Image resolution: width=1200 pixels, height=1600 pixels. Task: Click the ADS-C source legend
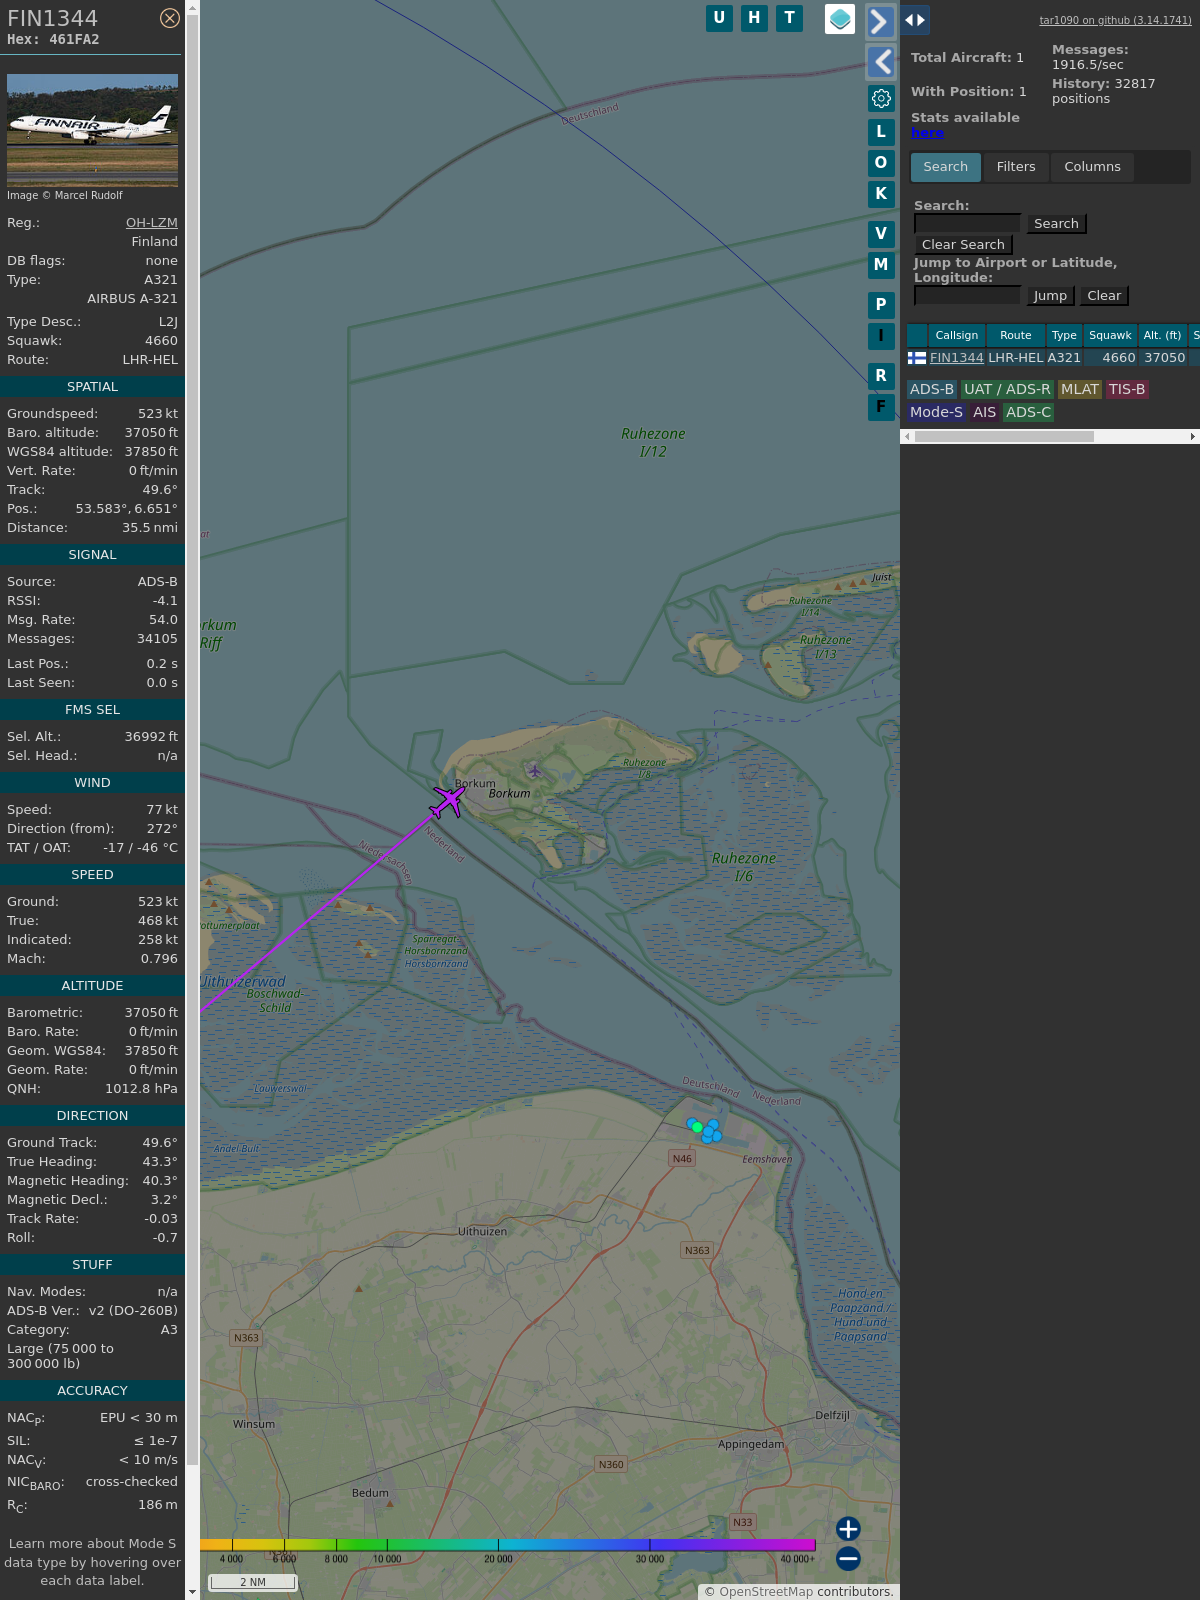pyautogui.click(x=1028, y=412)
